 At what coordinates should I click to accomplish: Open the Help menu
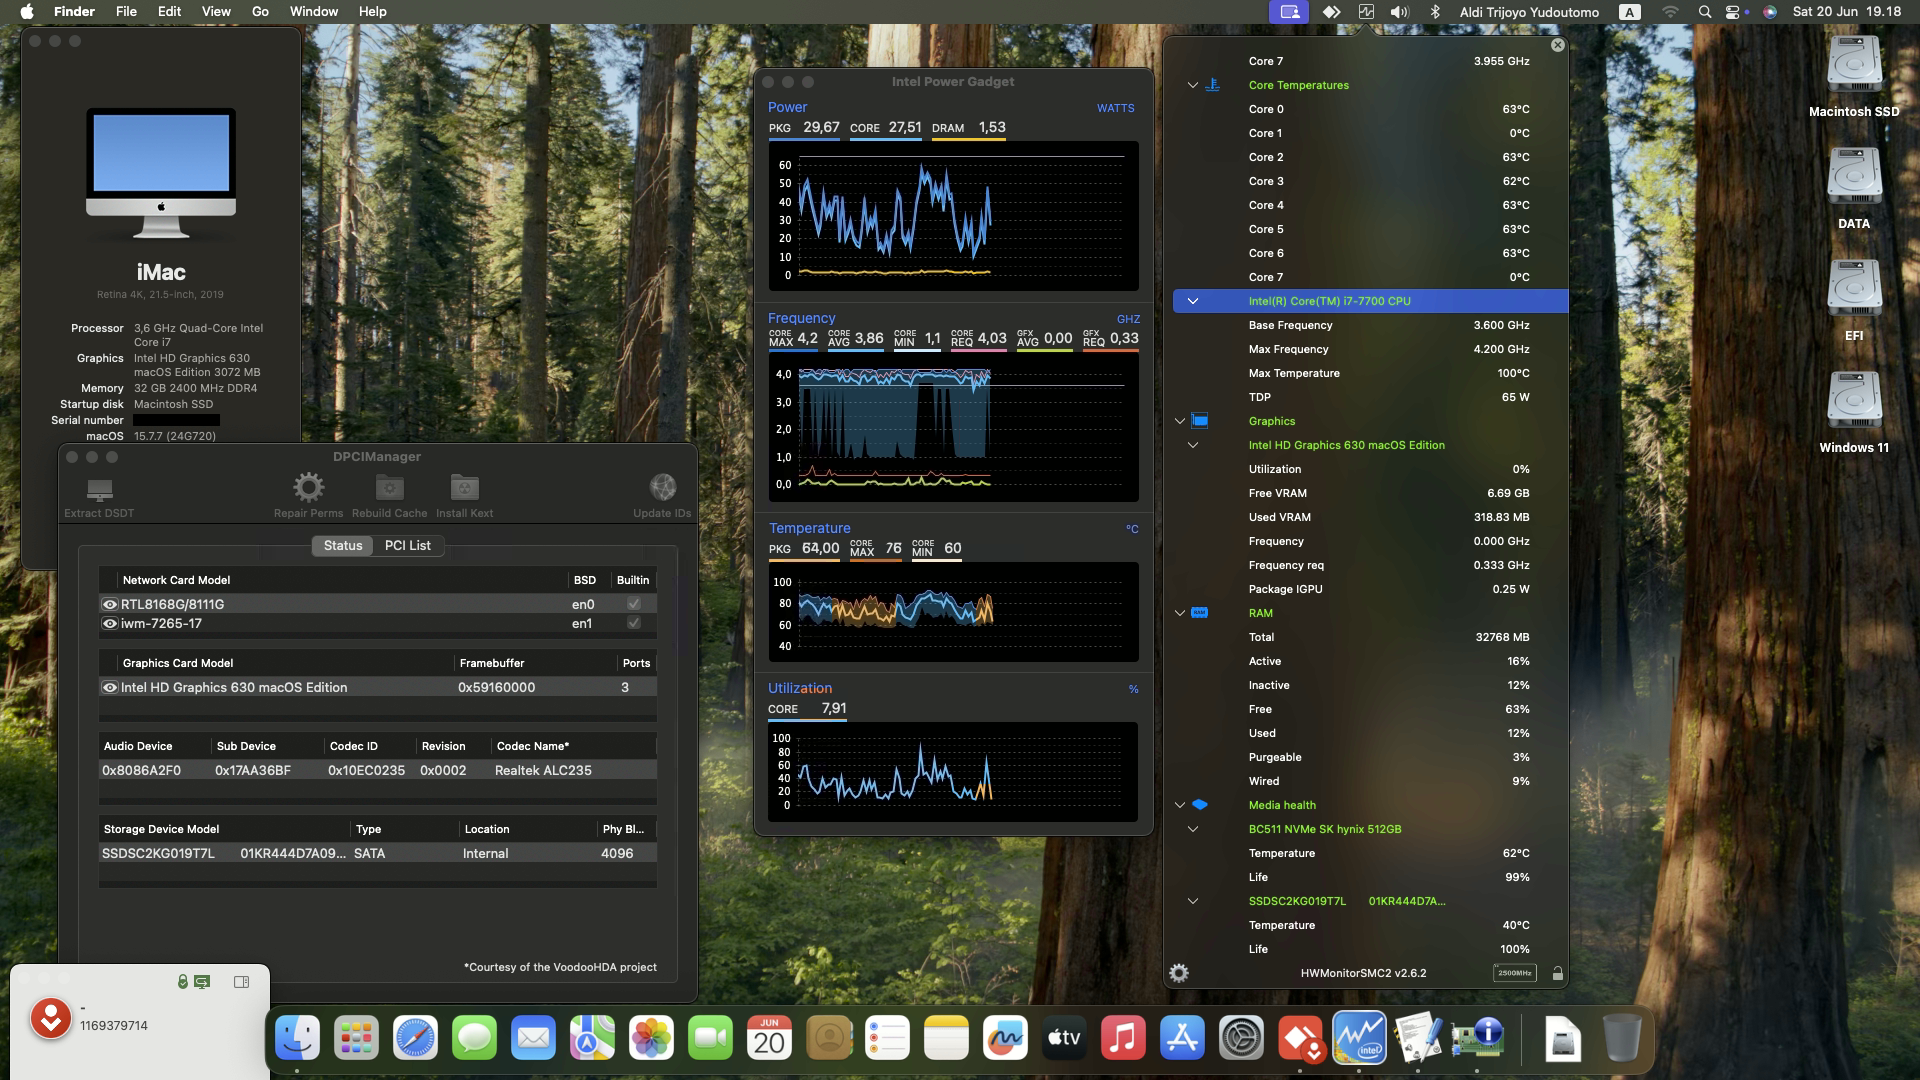tap(372, 12)
